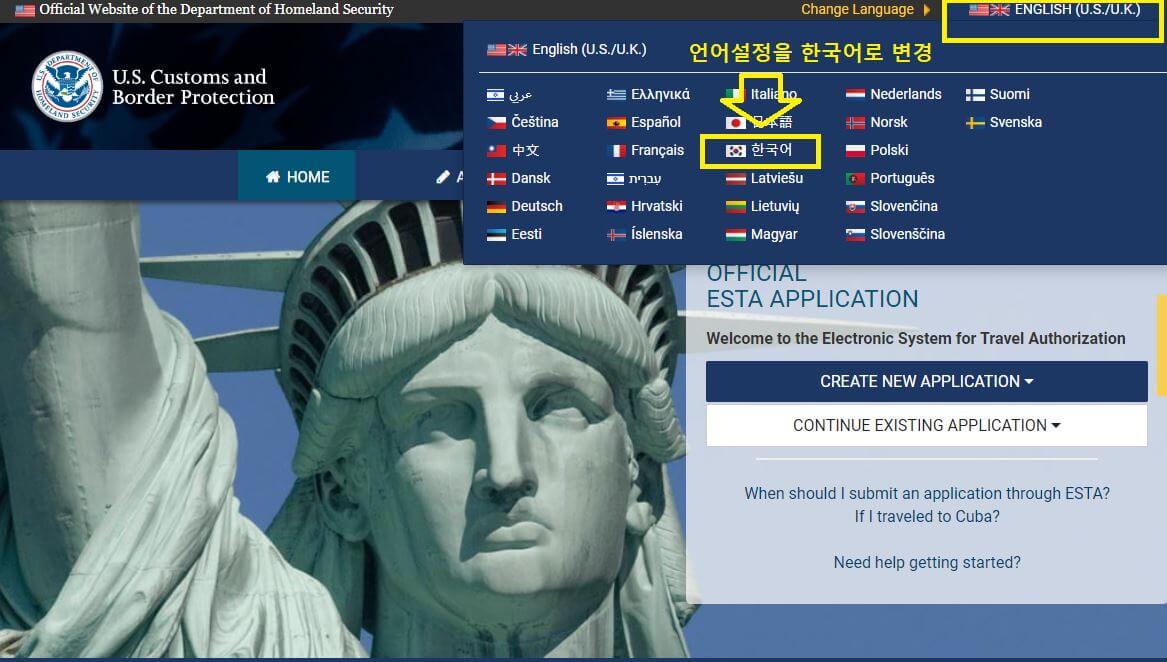Click the Portuguese flag icon beside Português
Viewport: 1167px width, 662px height.
point(855,179)
